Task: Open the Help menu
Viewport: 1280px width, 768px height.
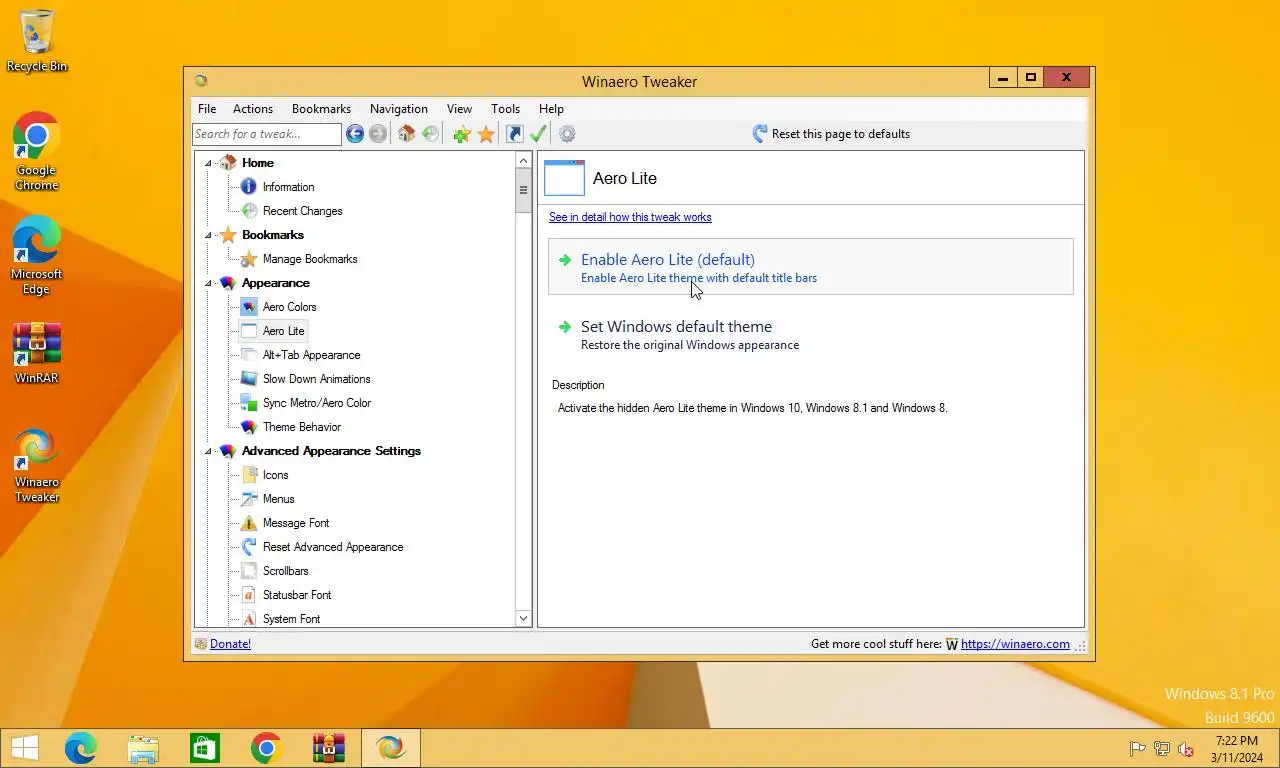Action: (x=551, y=109)
